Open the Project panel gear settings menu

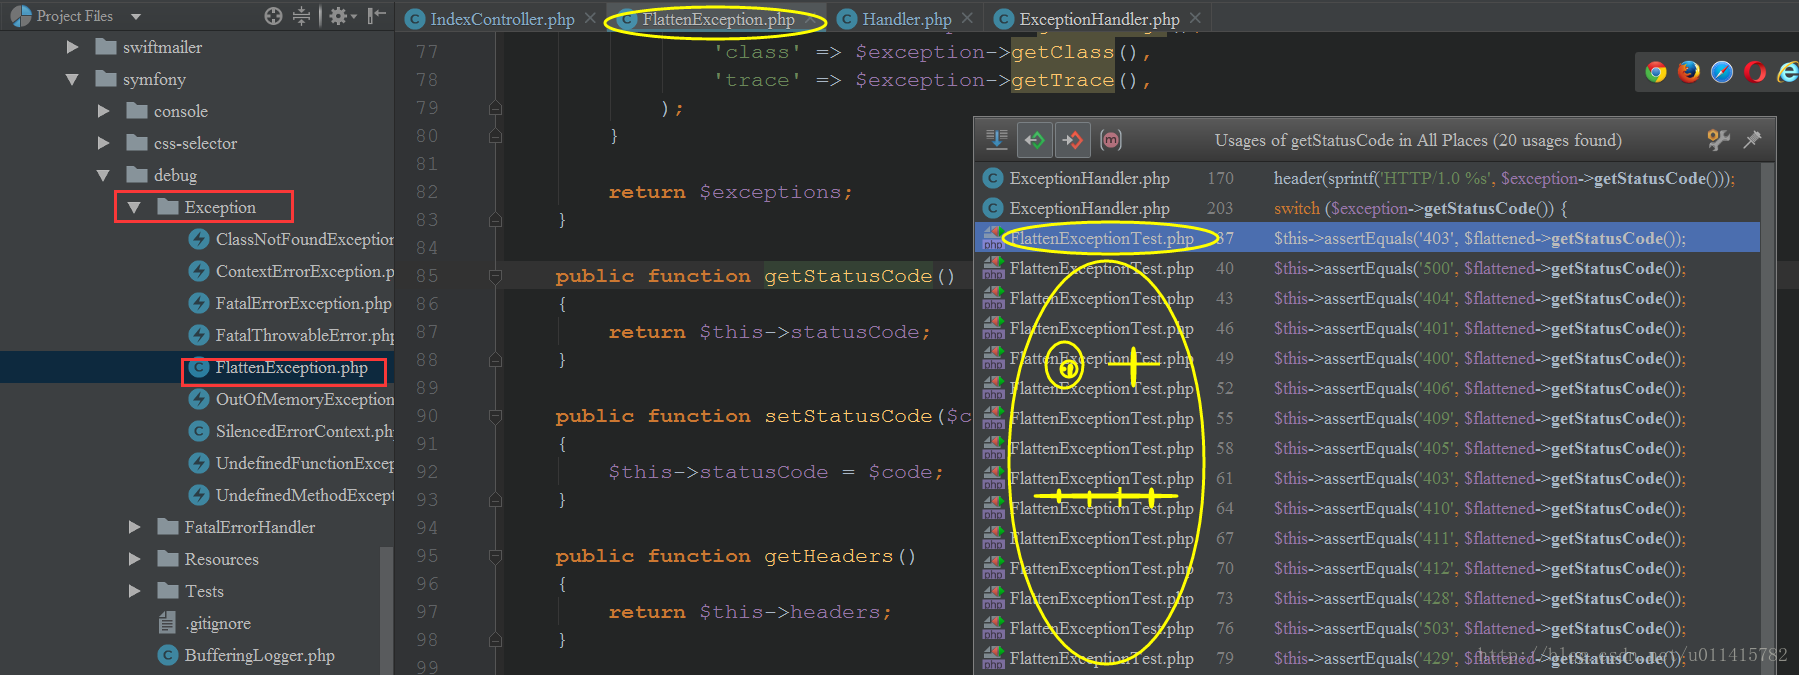click(x=342, y=16)
